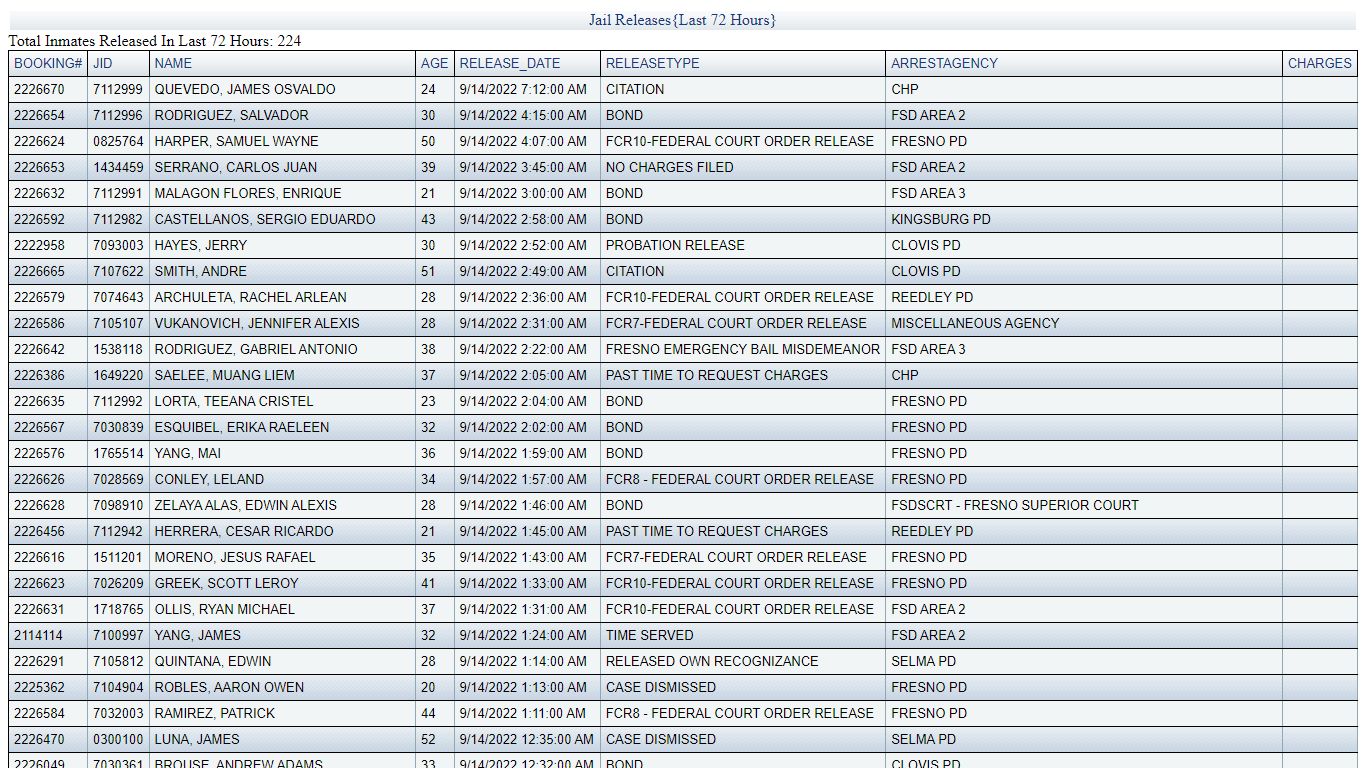This screenshot has height=768, width=1366.
Task: Click JID 7030839
Action: [118, 427]
